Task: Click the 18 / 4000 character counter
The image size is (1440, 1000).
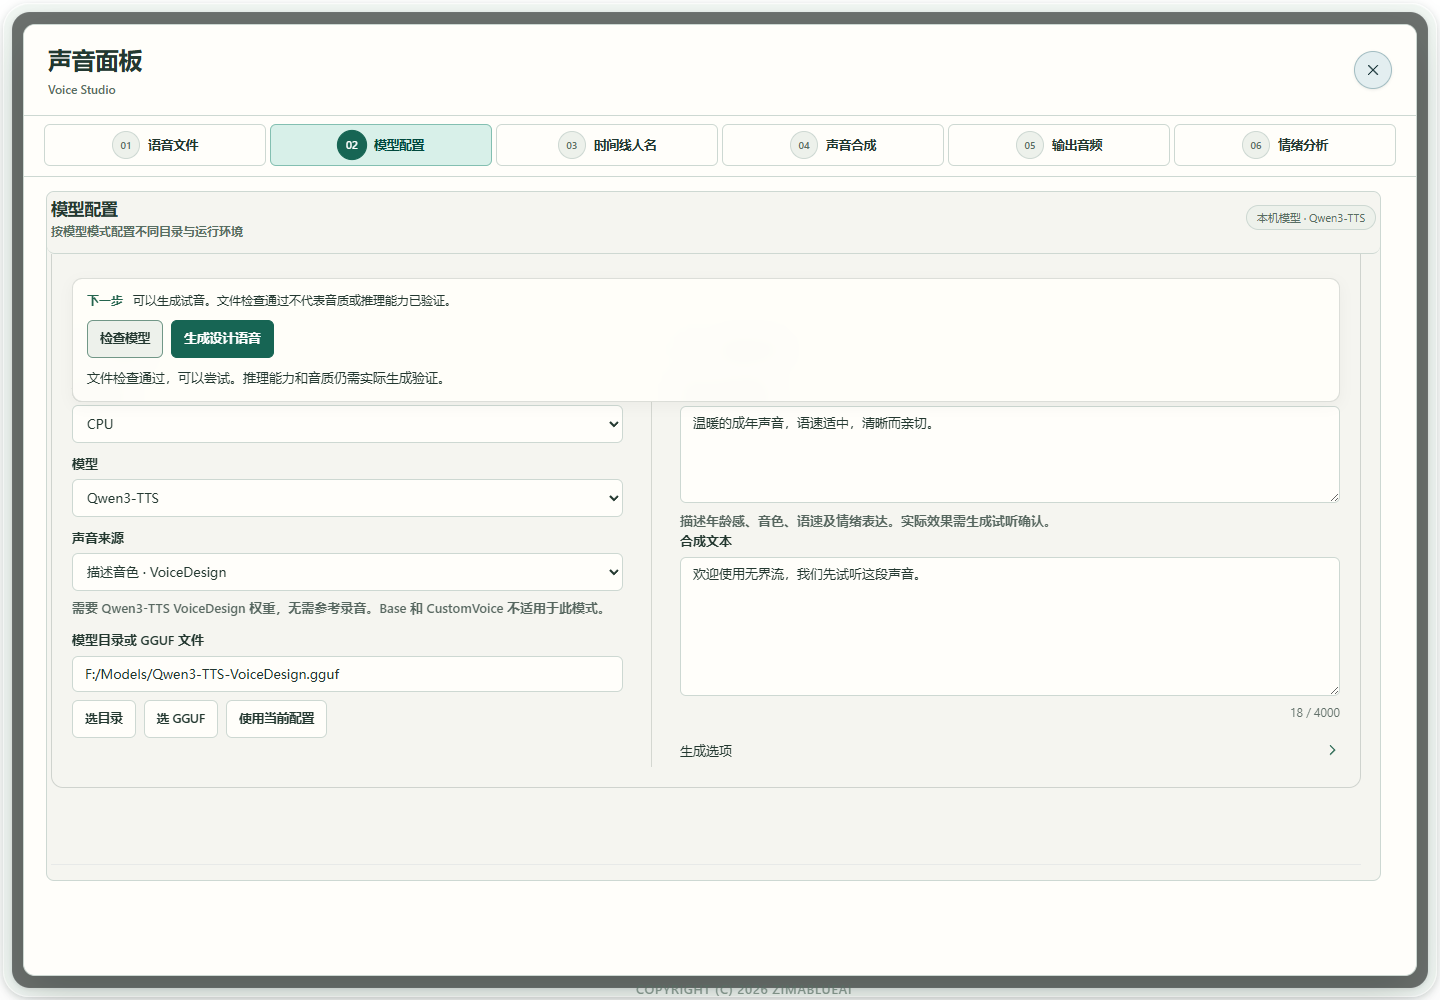Action: pyautogui.click(x=1315, y=713)
